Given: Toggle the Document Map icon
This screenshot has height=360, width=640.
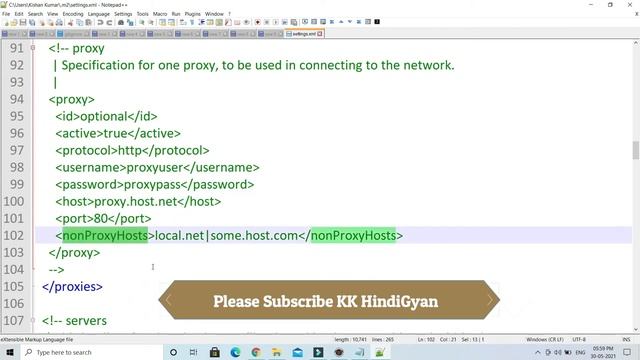Looking at the screenshot, I should [219, 22].
